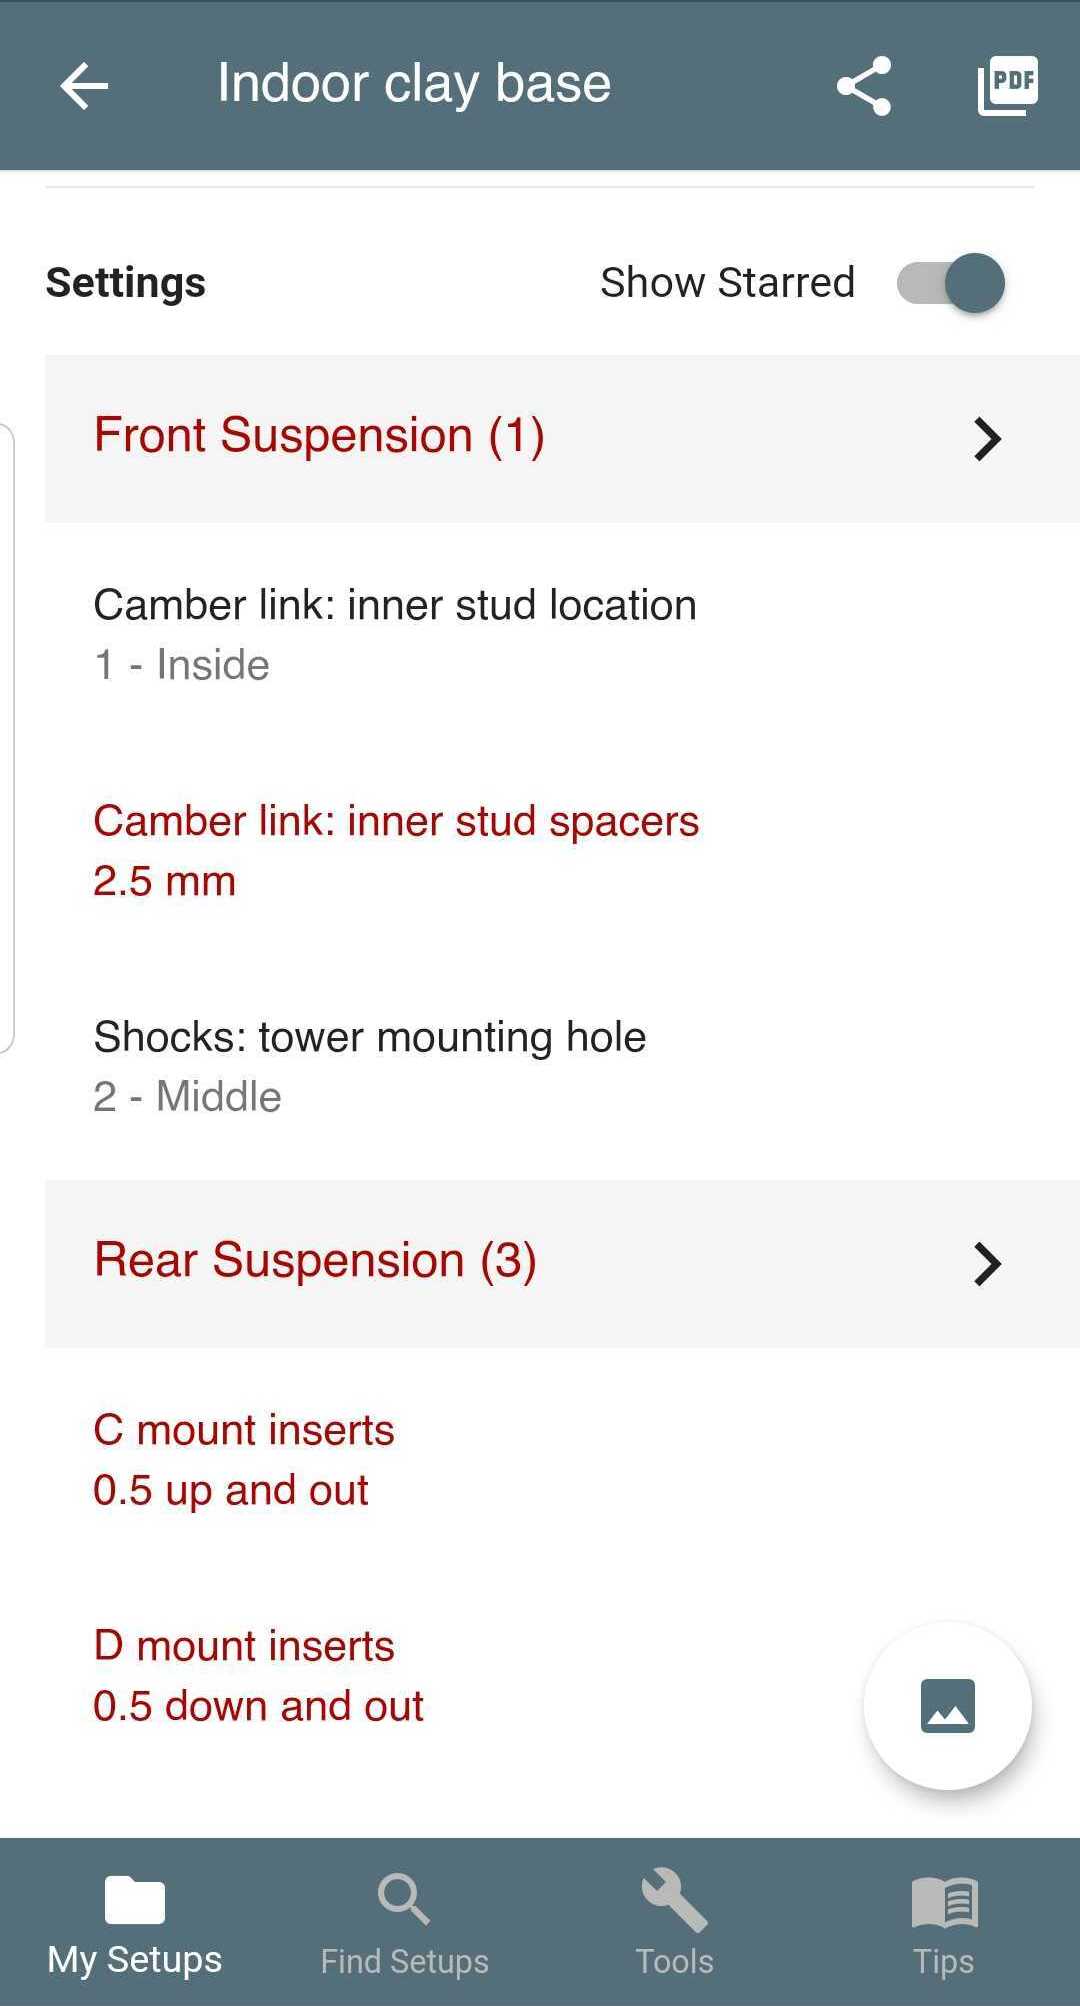Disable the Show Starred switch
The width and height of the screenshot is (1080, 2006).
tap(950, 283)
